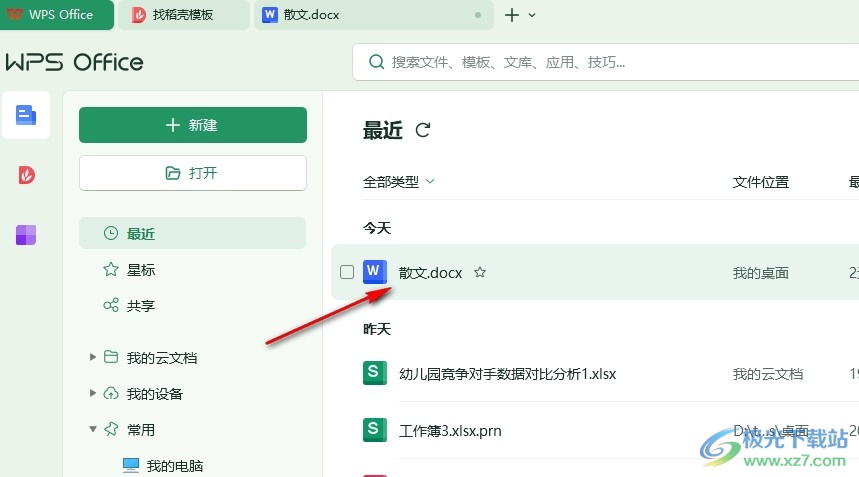Click the Word icon of 散文.docx

(375, 272)
